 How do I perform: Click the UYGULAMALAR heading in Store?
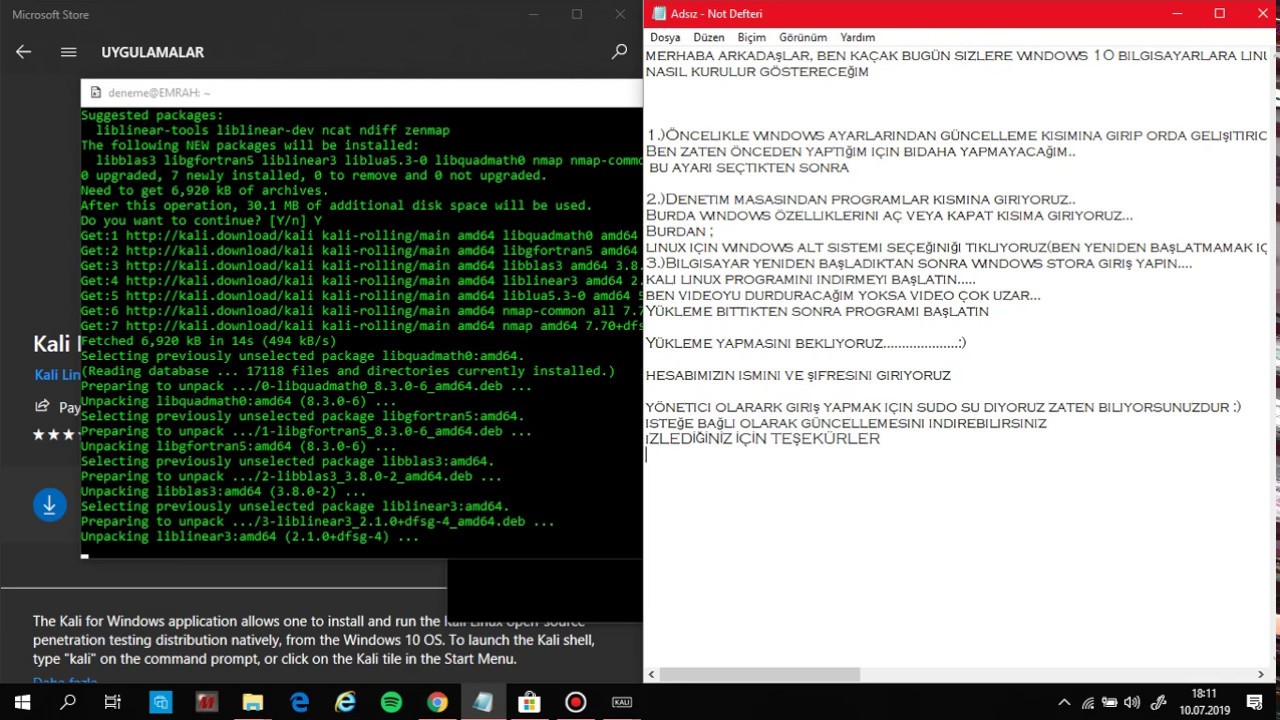[x=152, y=52]
